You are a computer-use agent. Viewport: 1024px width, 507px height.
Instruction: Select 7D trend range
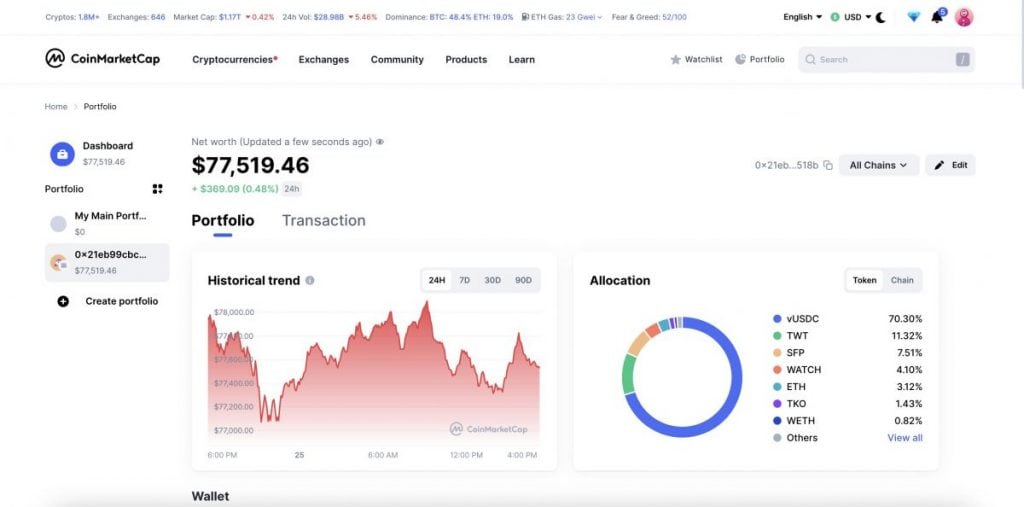[x=464, y=280]
